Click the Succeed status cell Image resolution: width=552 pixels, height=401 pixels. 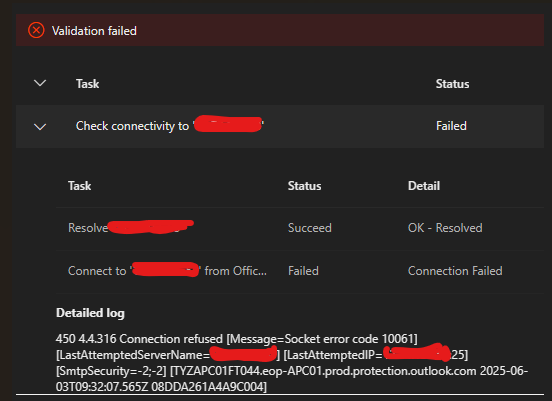pos(310,228)
